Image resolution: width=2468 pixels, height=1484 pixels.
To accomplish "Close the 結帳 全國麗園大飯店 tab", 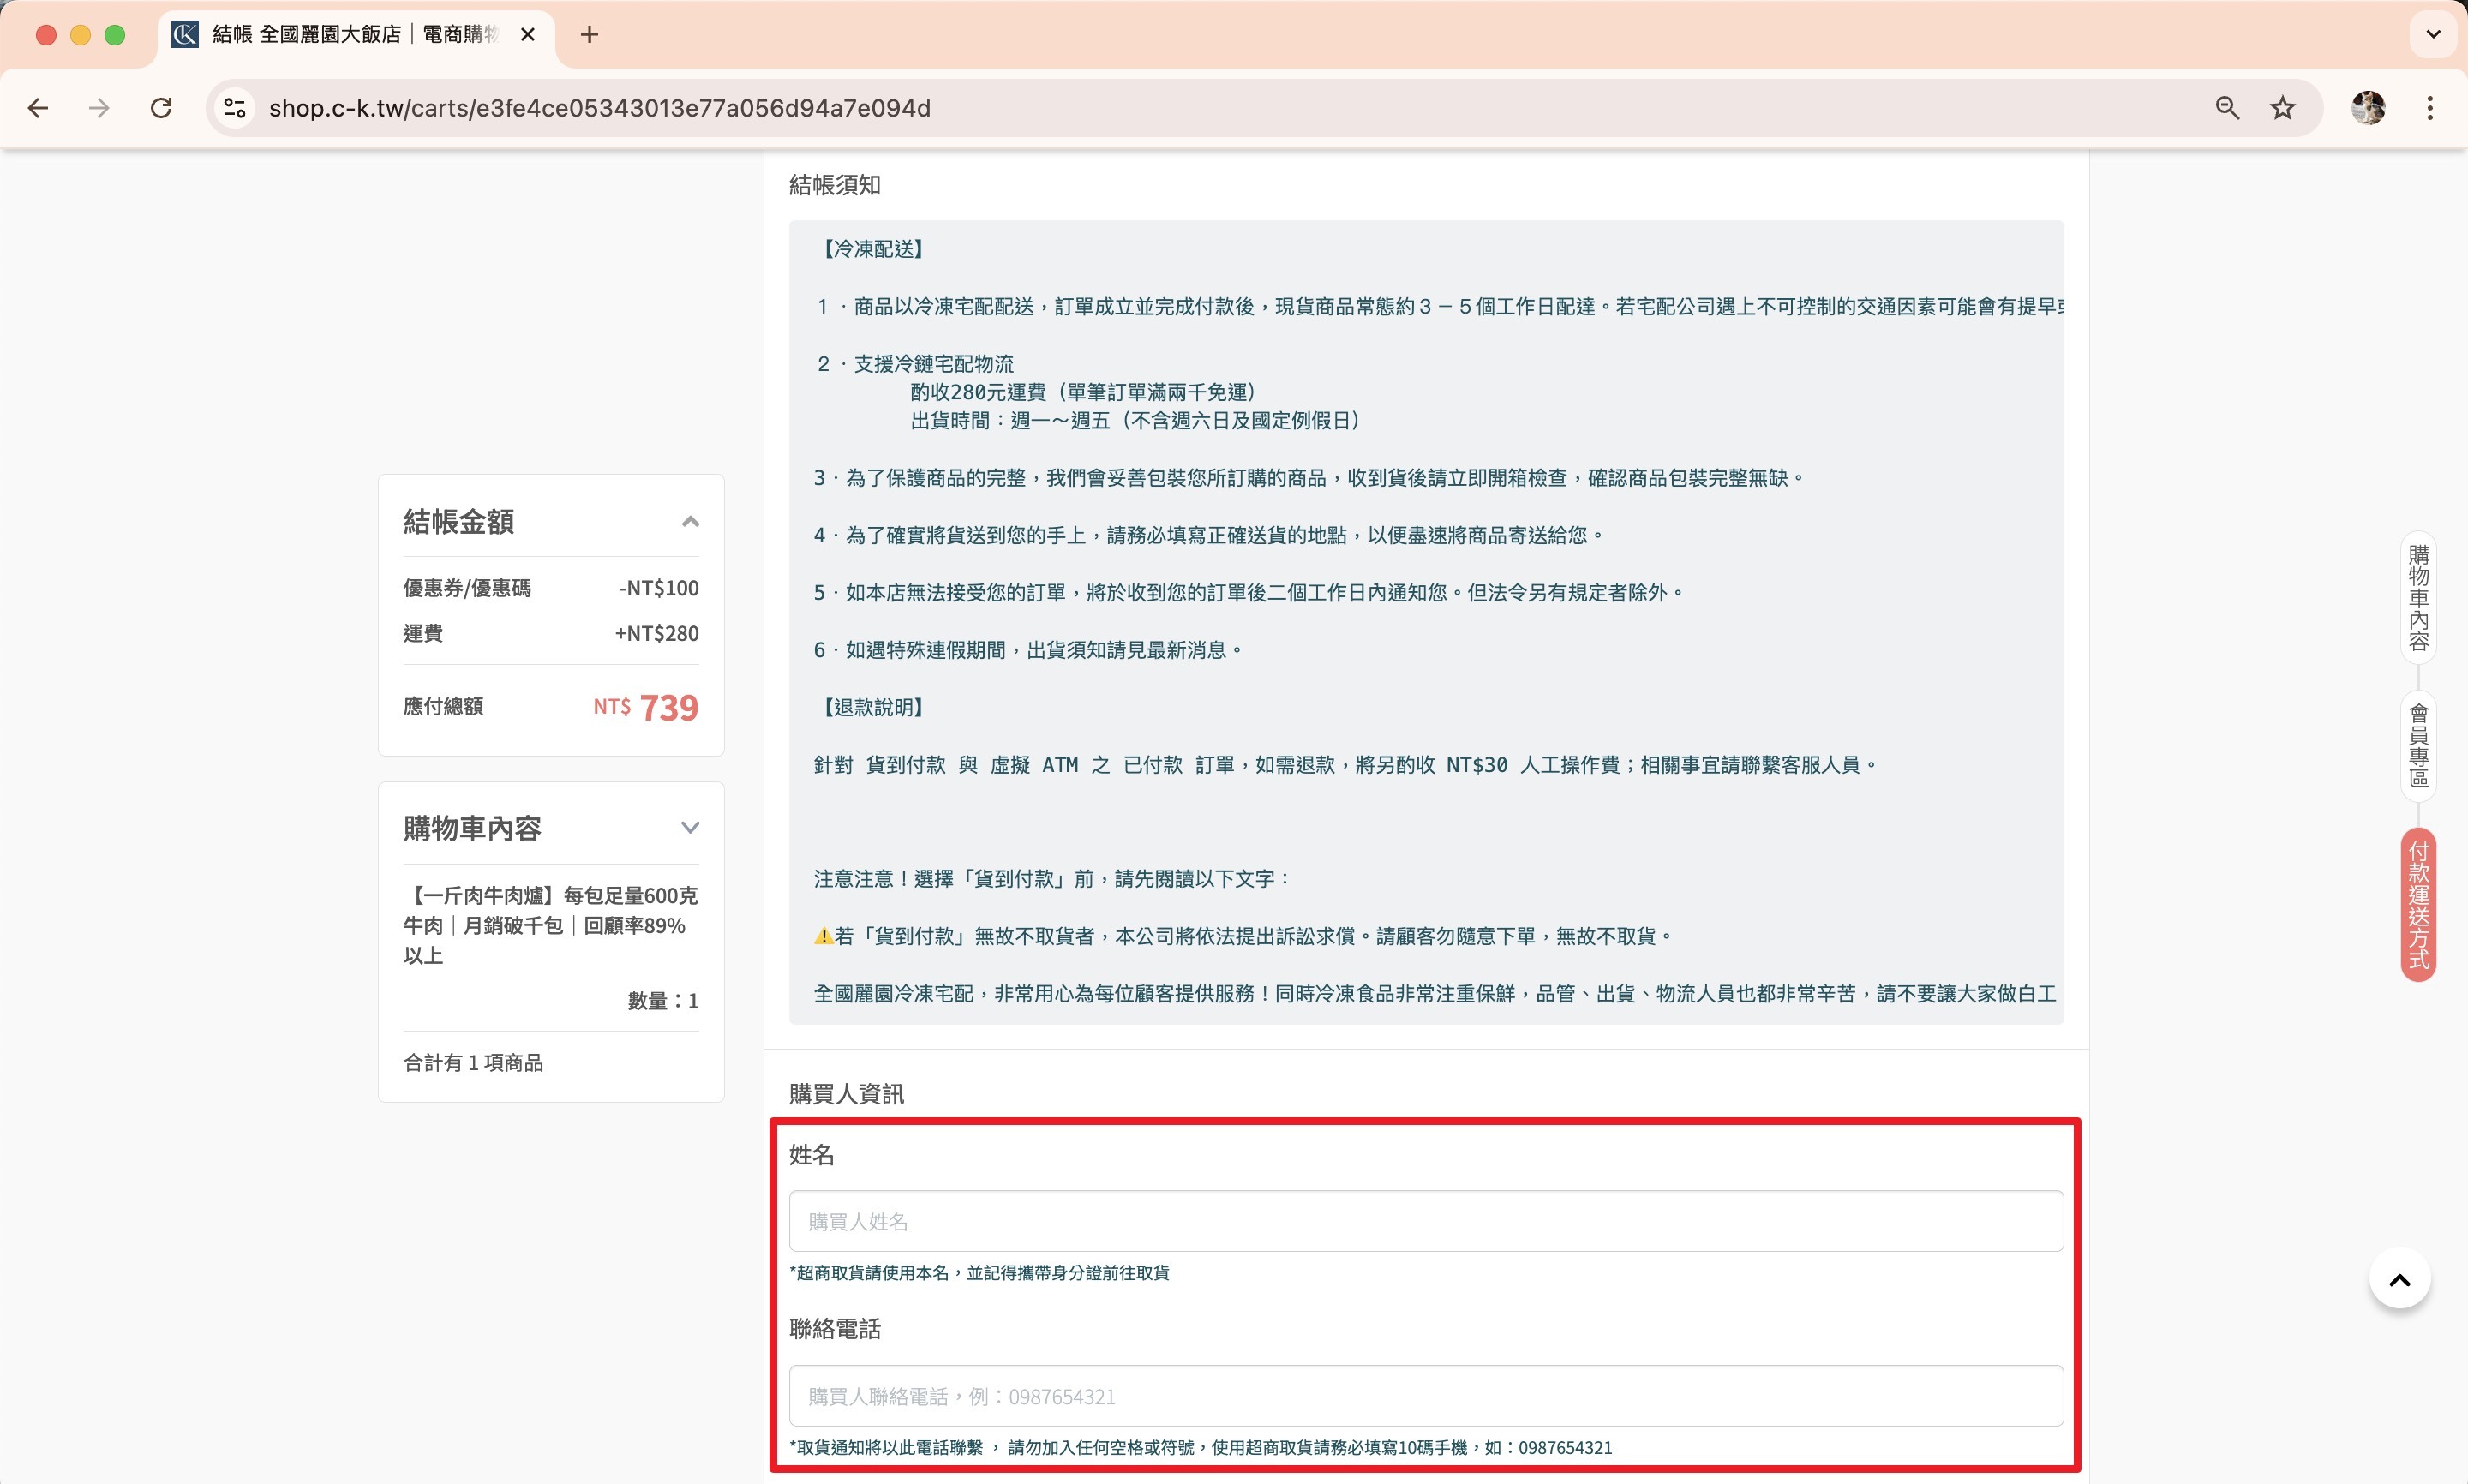I will click(528, 35).
